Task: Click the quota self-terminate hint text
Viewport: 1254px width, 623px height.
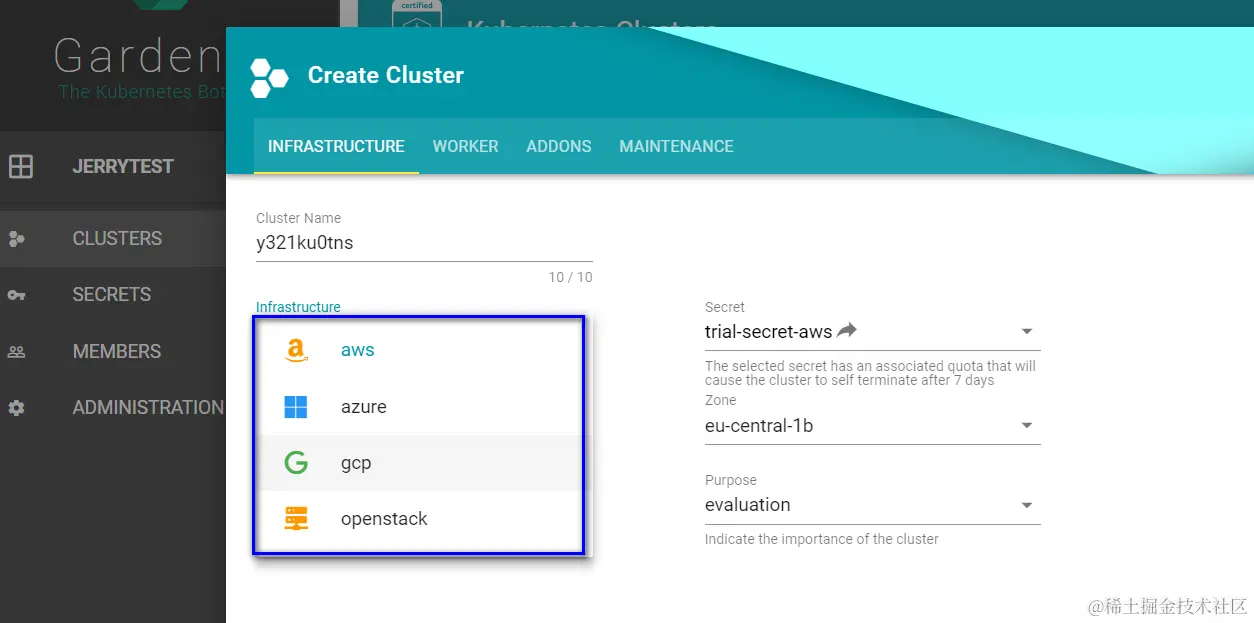Action: tap(870, 373)
